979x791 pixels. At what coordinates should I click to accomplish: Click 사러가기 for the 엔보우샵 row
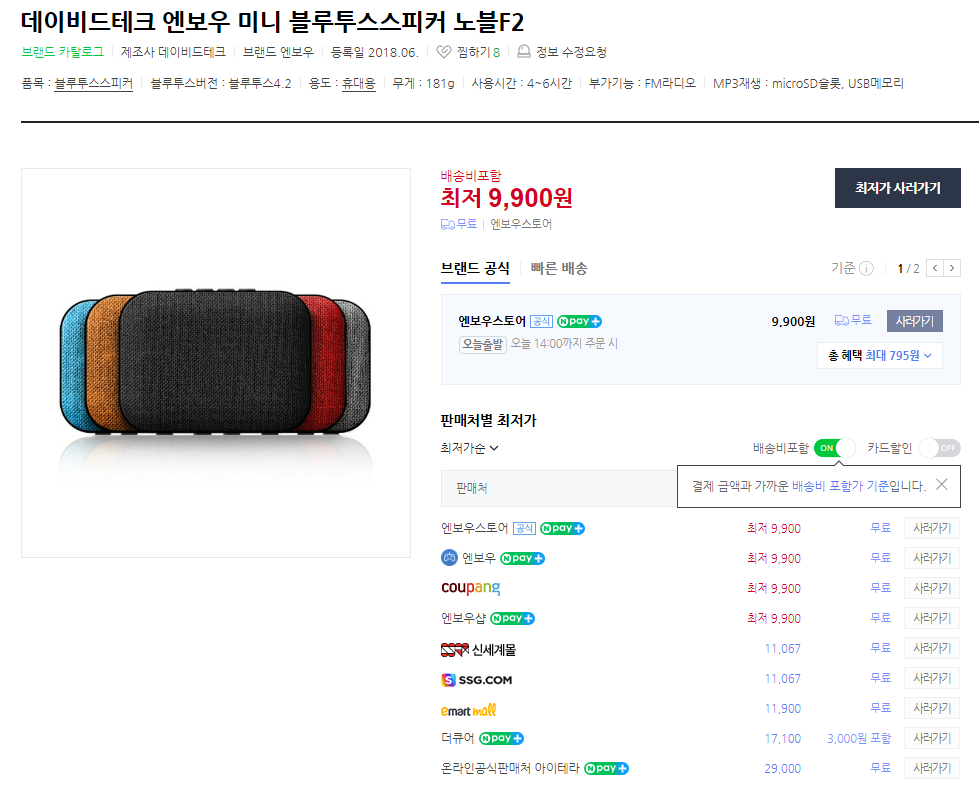[x=932, y=618]
